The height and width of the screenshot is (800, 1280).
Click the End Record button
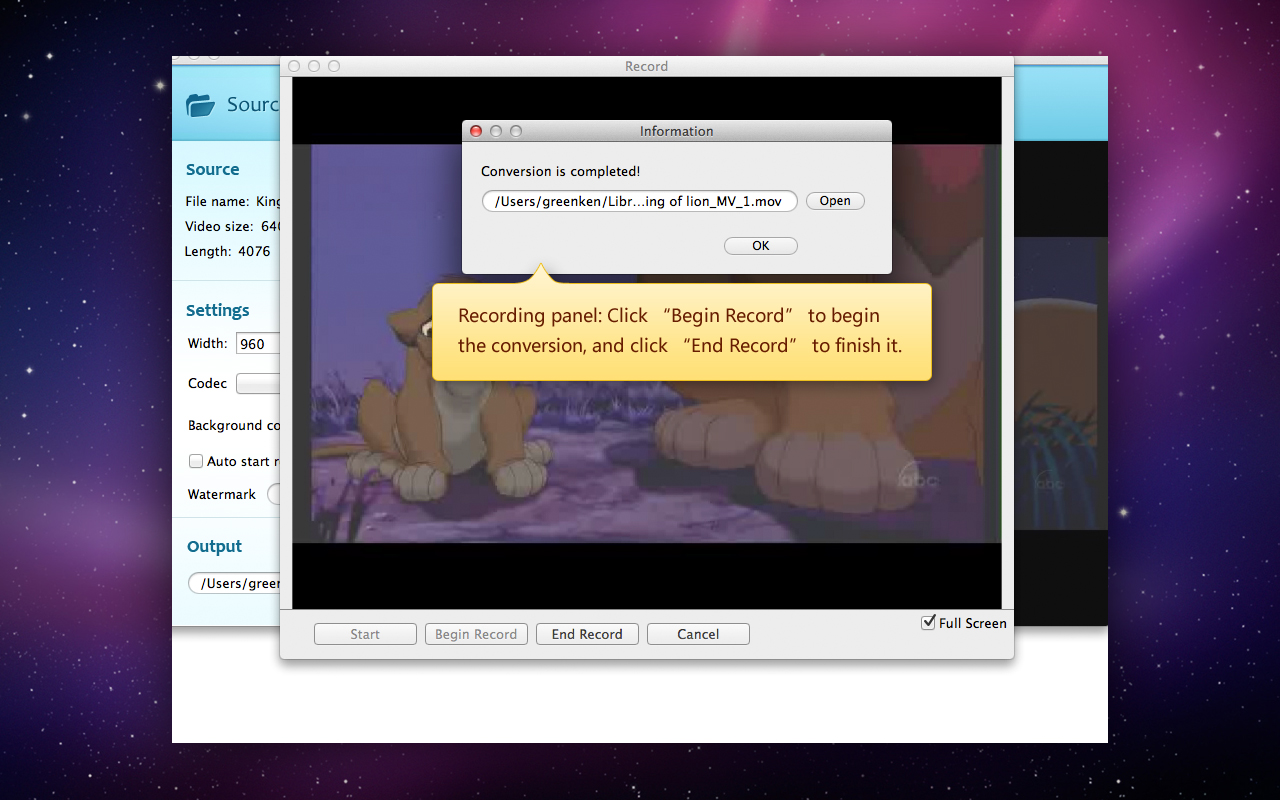(587, 634)
